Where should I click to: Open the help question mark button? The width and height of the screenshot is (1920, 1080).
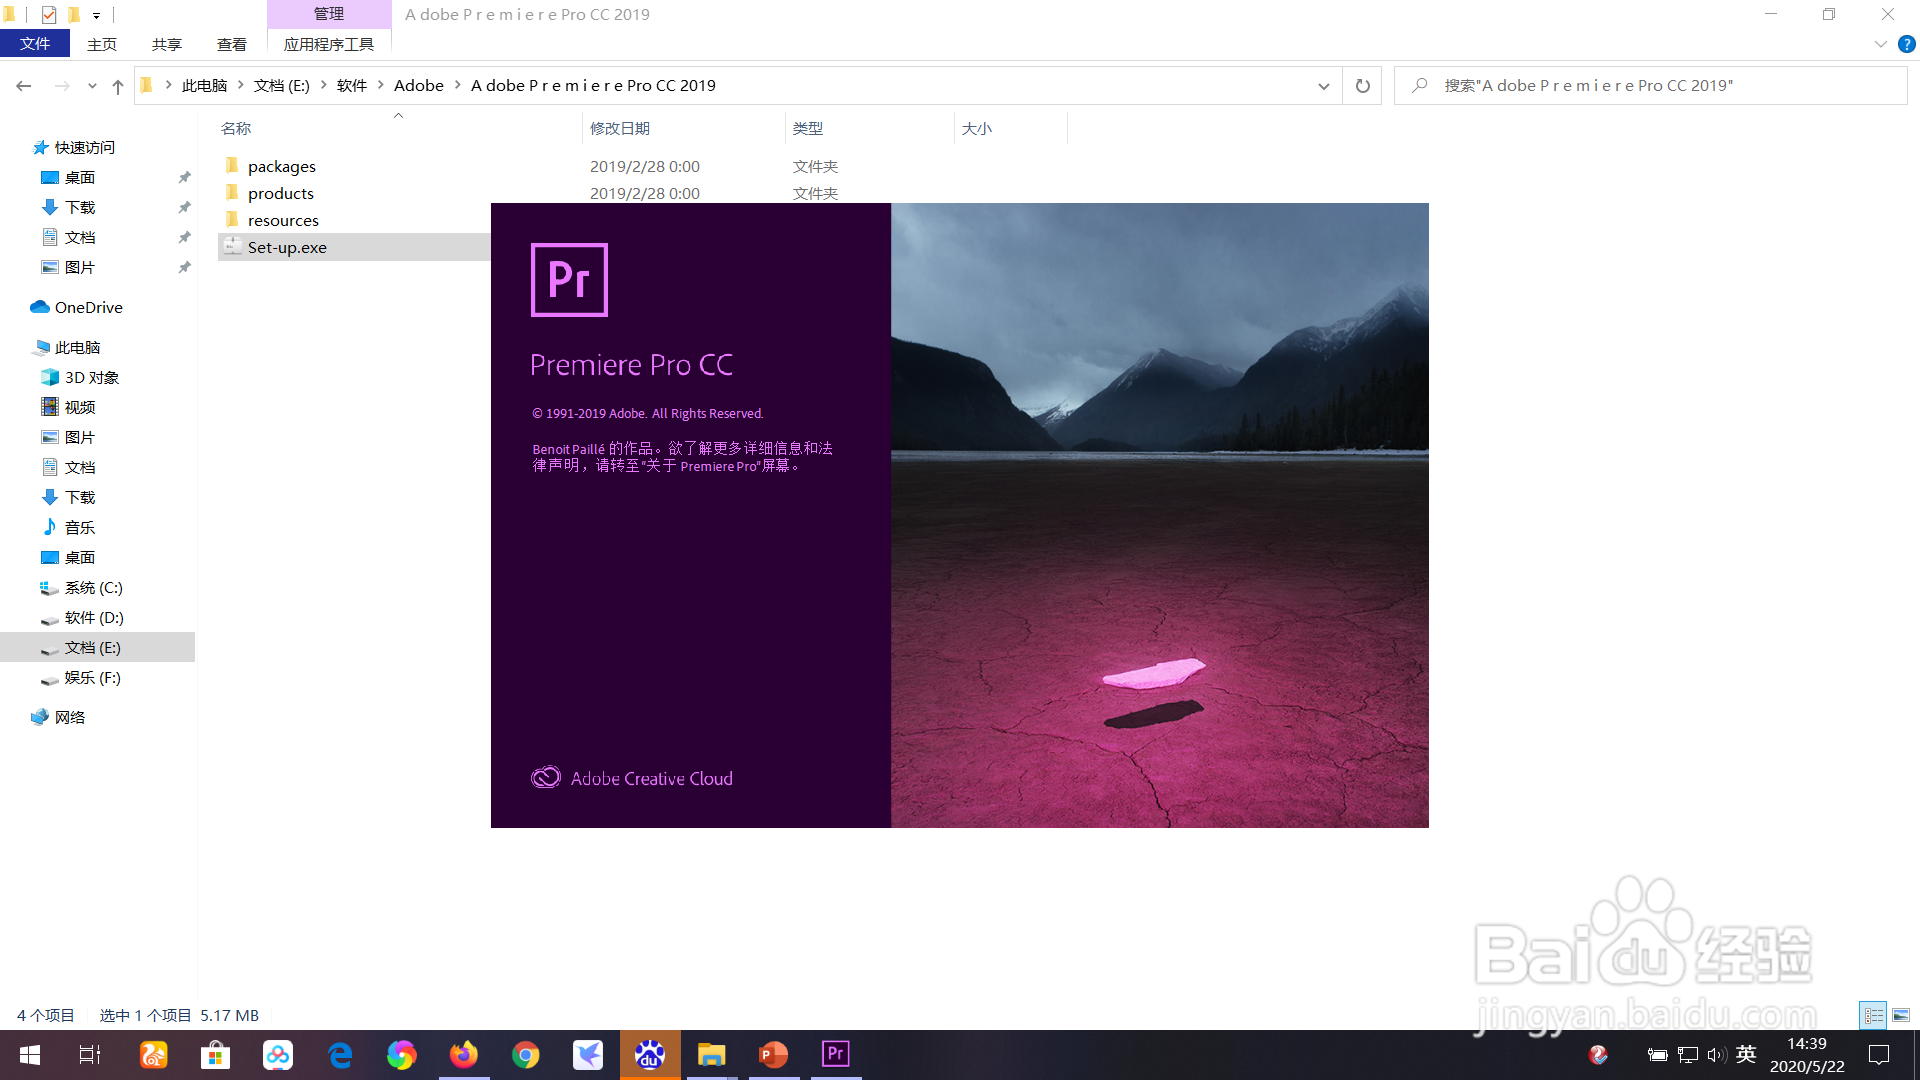(1905, 44)
